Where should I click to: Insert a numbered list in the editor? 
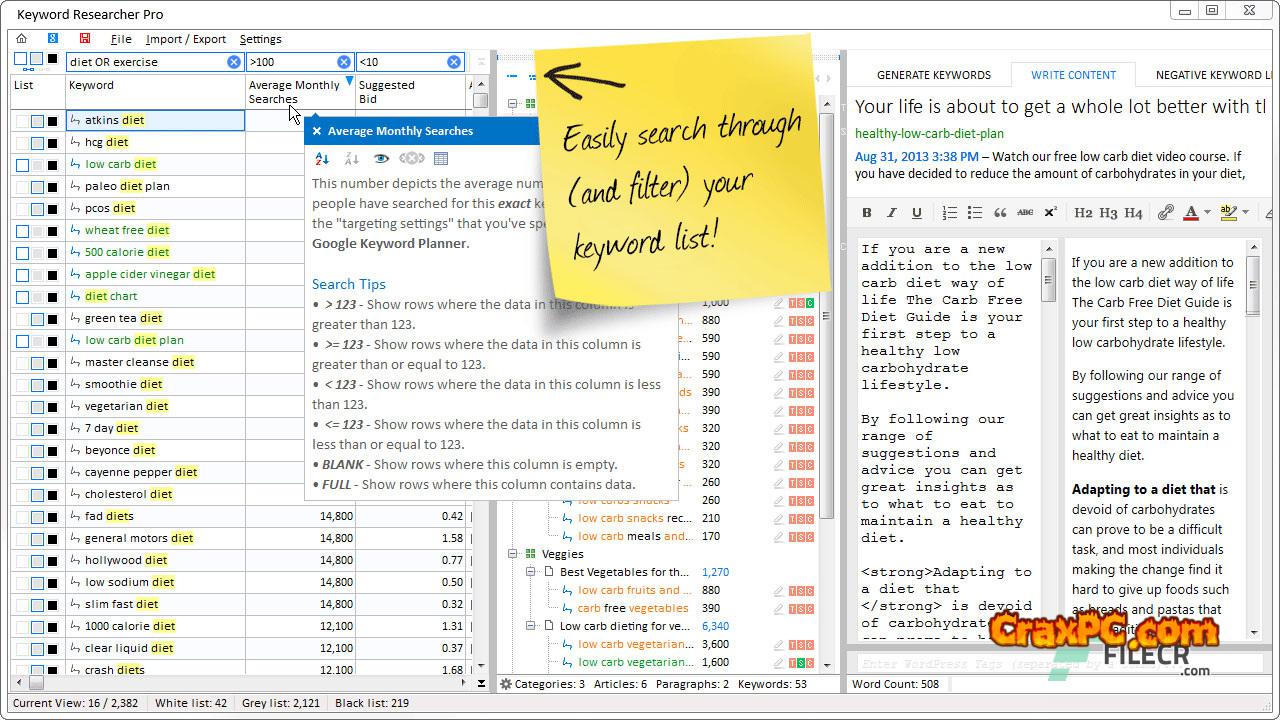[949, 213]
